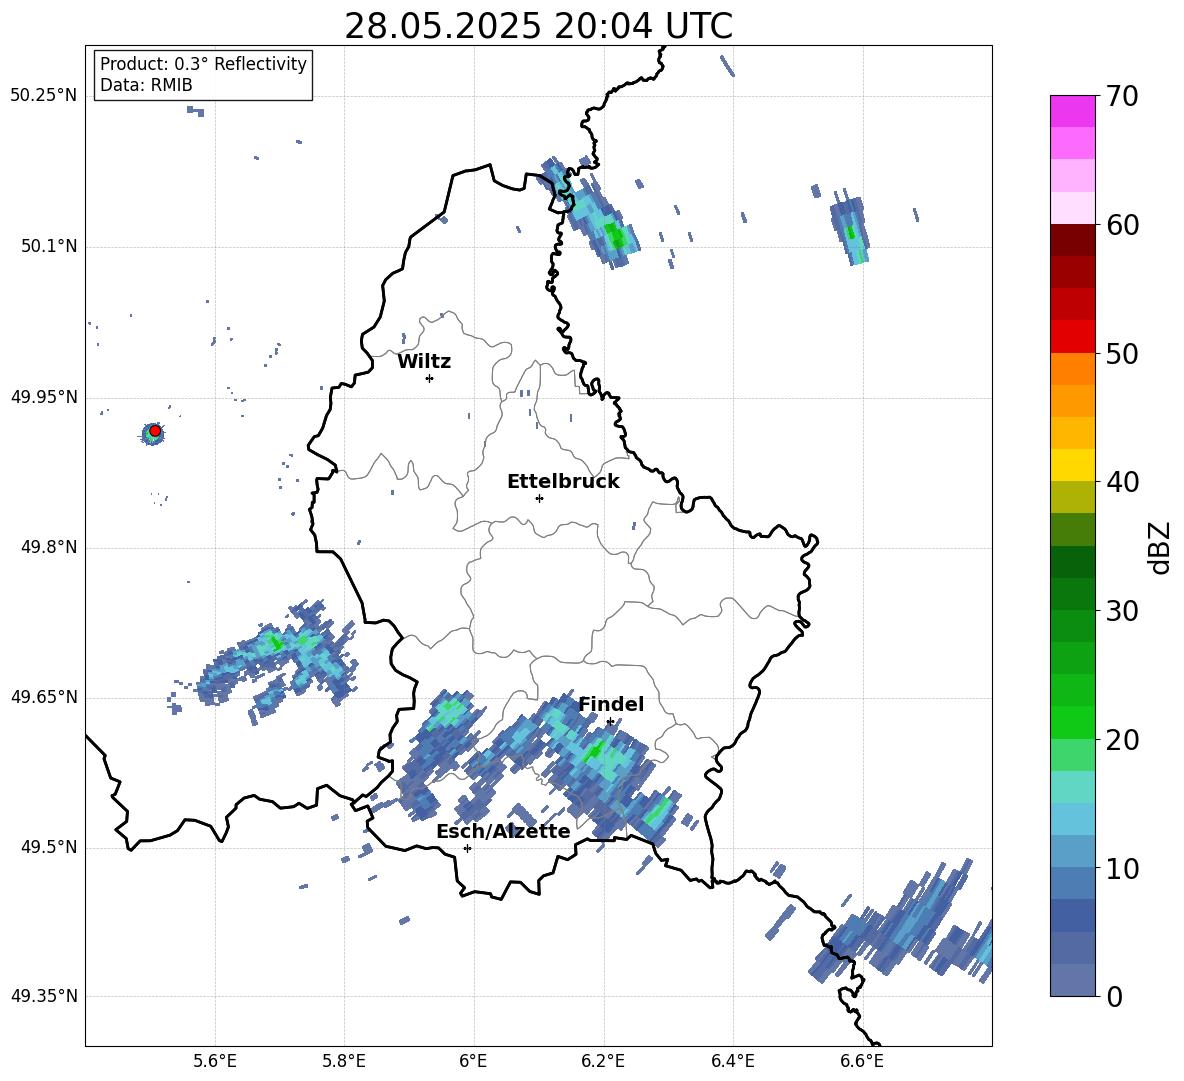Viewport: 1184px width, 1081px height.
Task: Select the Findel city label
Action: (611, 704)
